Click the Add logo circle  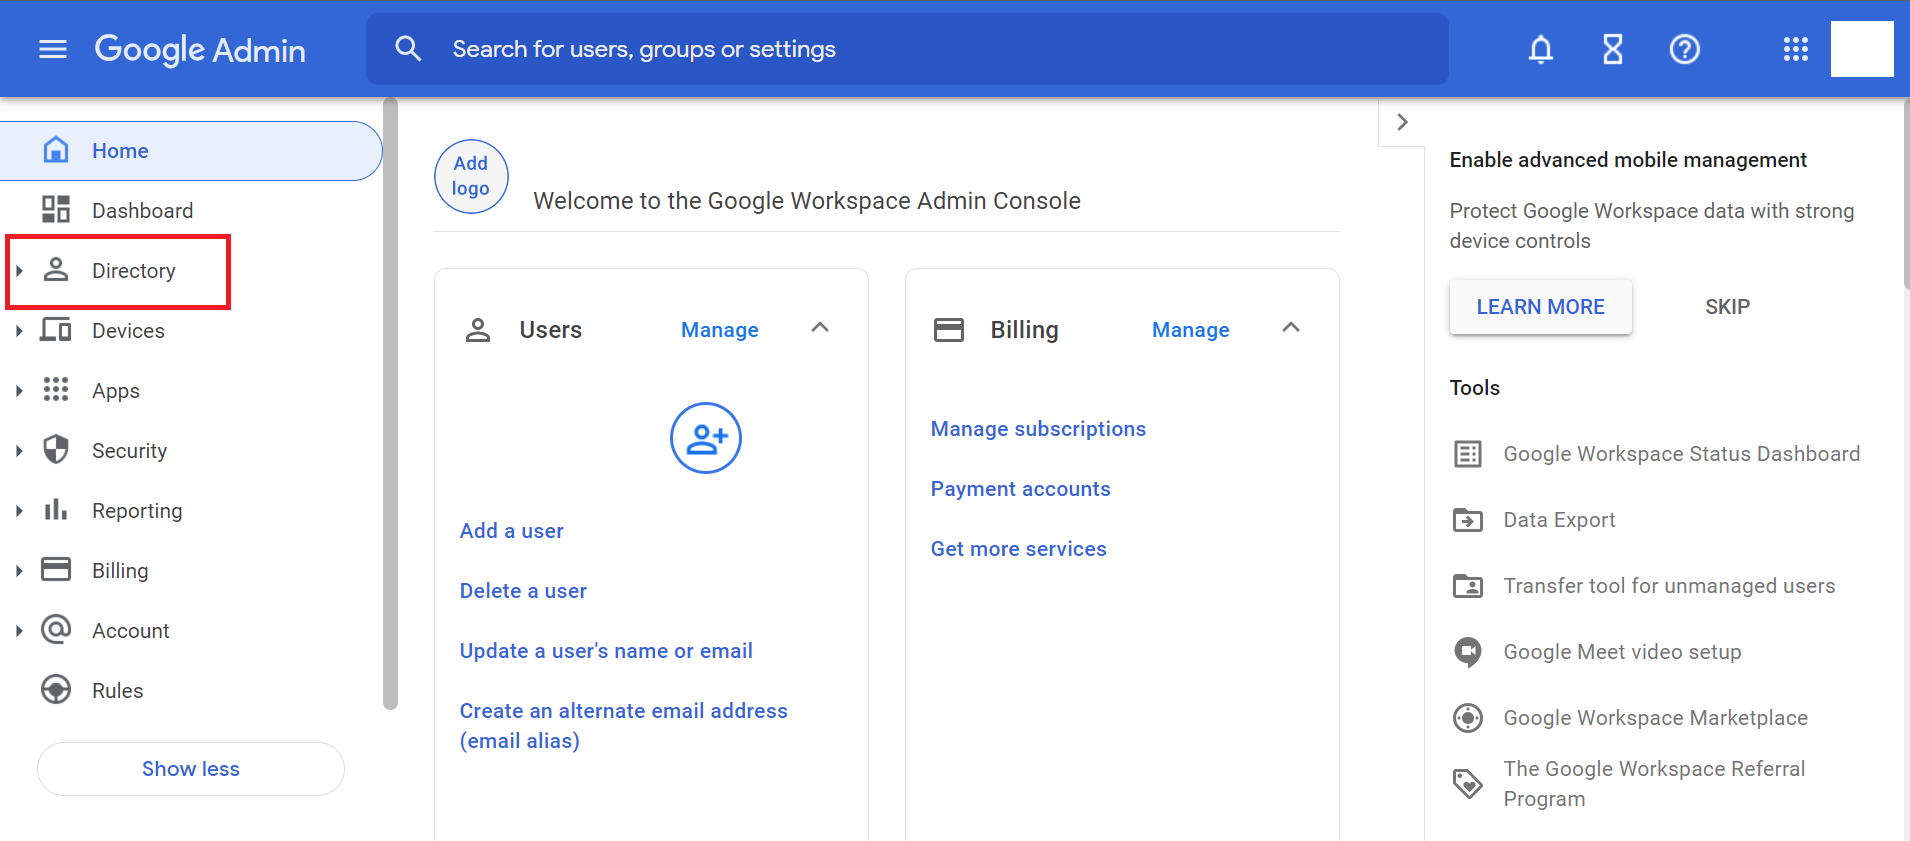pyautogui.click(x=471, y=176)
